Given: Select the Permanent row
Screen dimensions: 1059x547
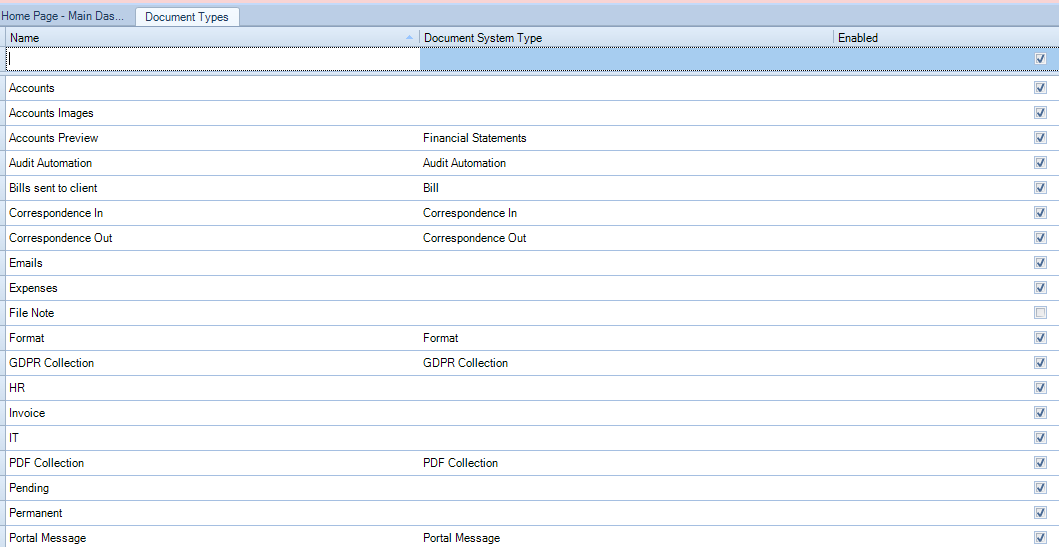Looking at the screenshot, I should click(532, 513).
